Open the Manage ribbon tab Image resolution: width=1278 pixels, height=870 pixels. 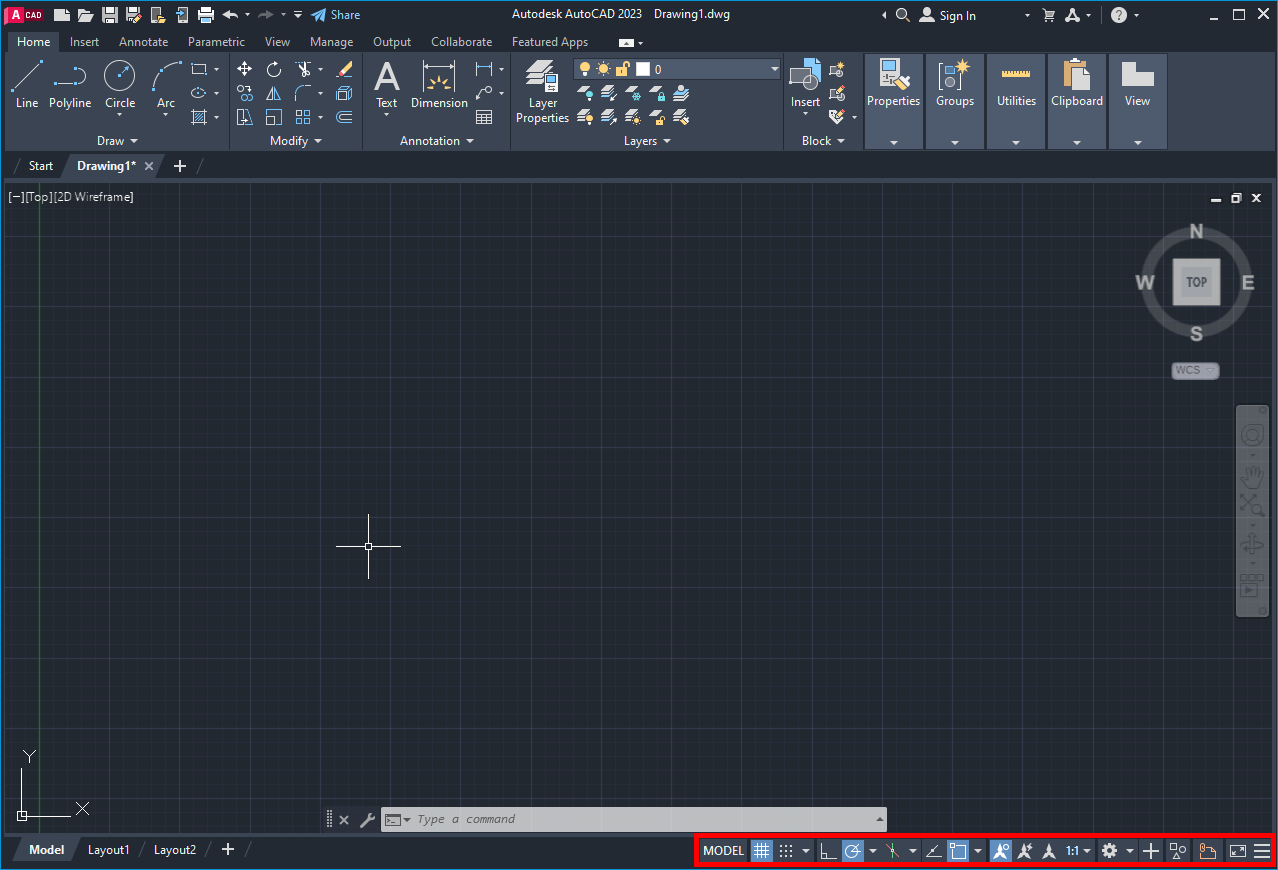(x=331, y=42)
